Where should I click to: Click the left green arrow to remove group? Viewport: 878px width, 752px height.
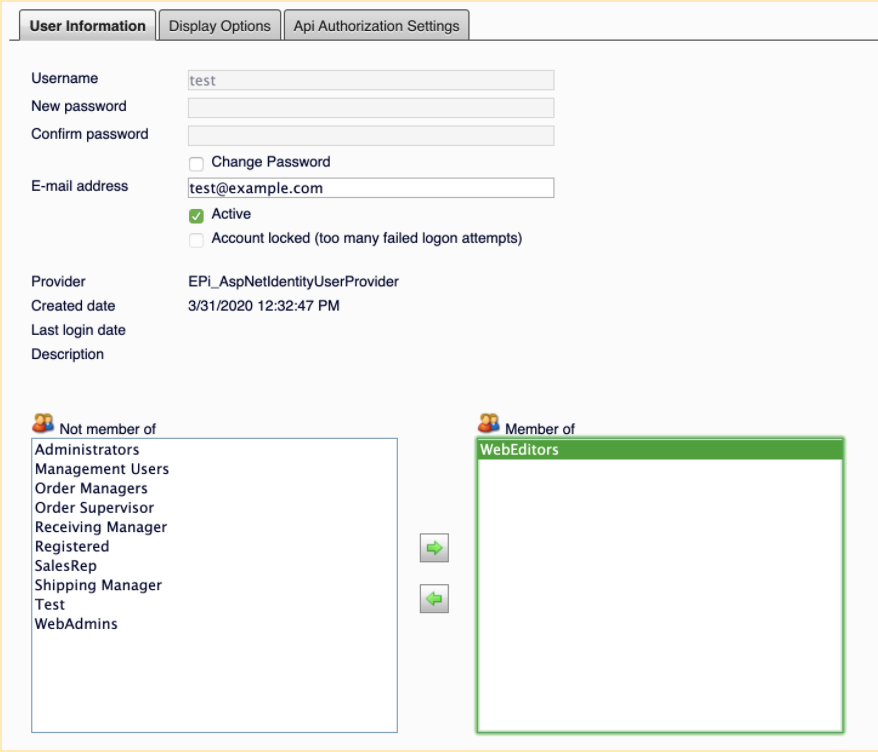433,598
